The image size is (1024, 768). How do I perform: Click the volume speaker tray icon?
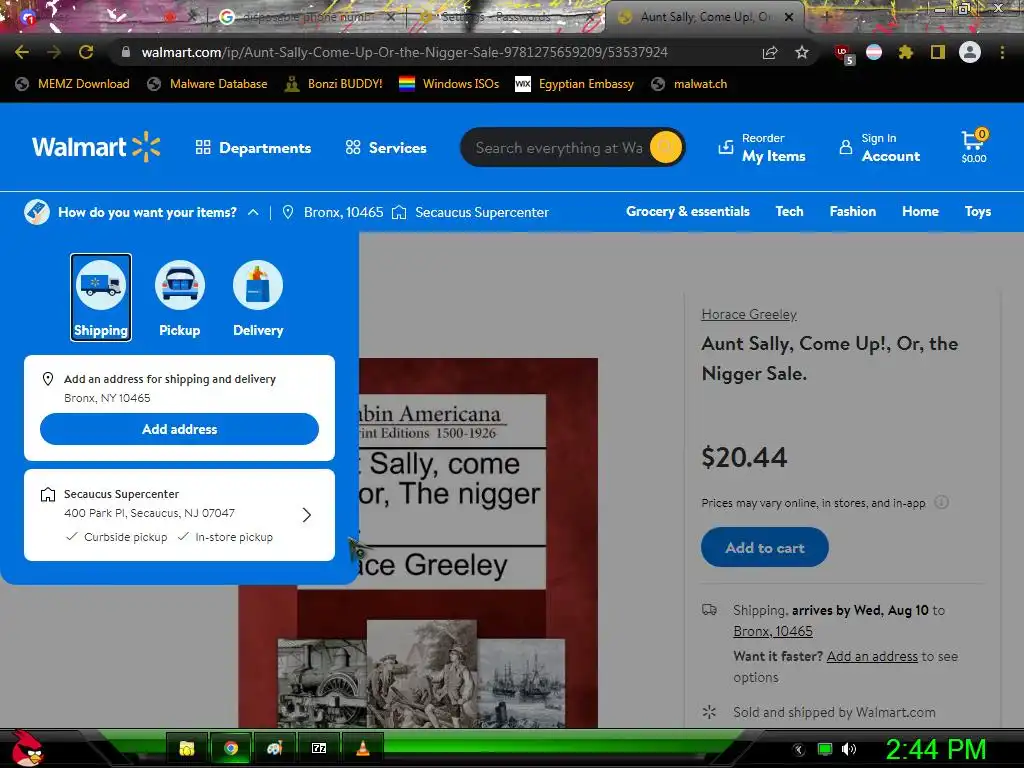[x=849, y=749]
